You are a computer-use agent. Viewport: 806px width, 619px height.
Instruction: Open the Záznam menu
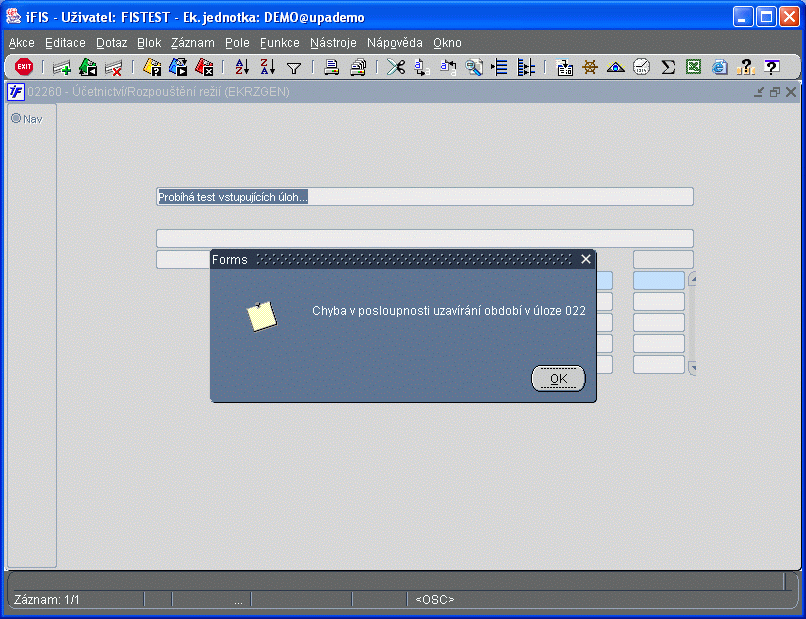click(x=193, y=43)
